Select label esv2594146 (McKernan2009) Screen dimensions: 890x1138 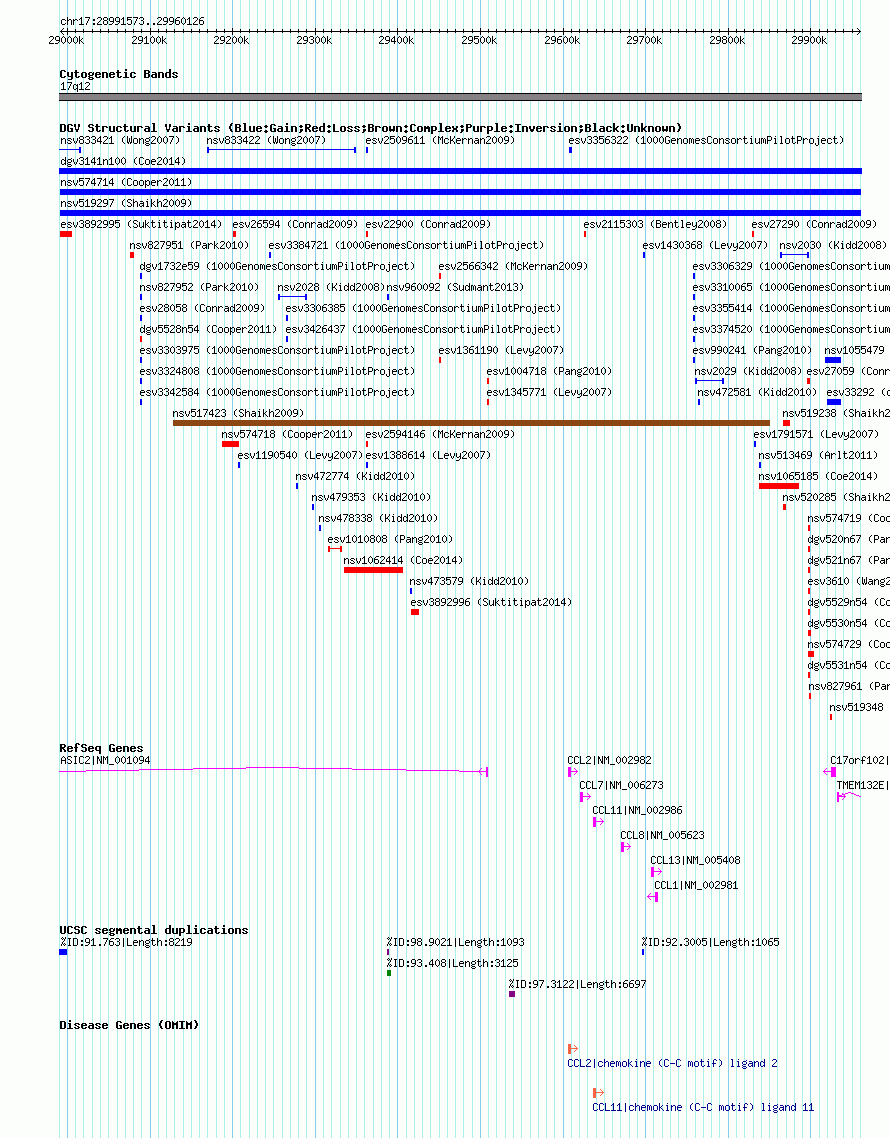[440, 435]
